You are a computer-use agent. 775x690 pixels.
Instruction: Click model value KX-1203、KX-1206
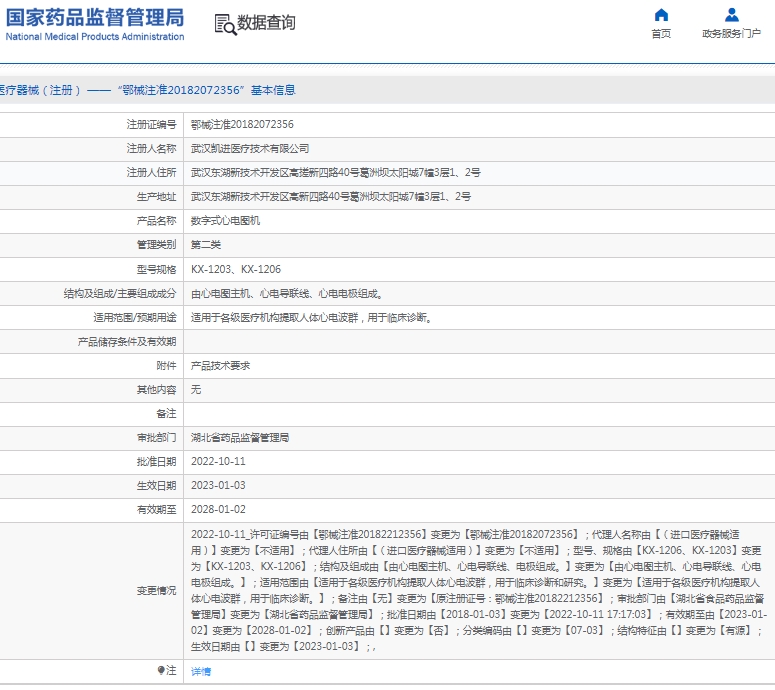(236, 269)
